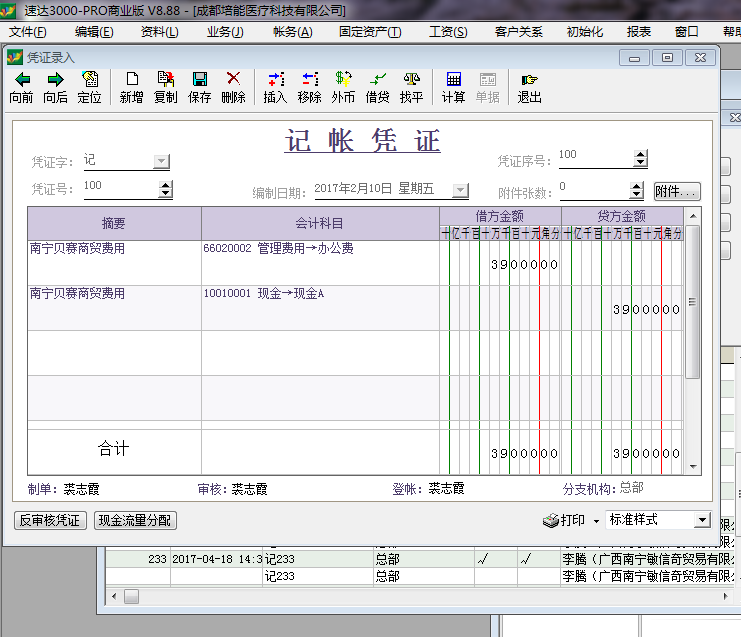Image resolution: width=741 pixels, height=637 pixels.
Task: Swap debit credit with 借贷 icon
Action: click(378, 87)
